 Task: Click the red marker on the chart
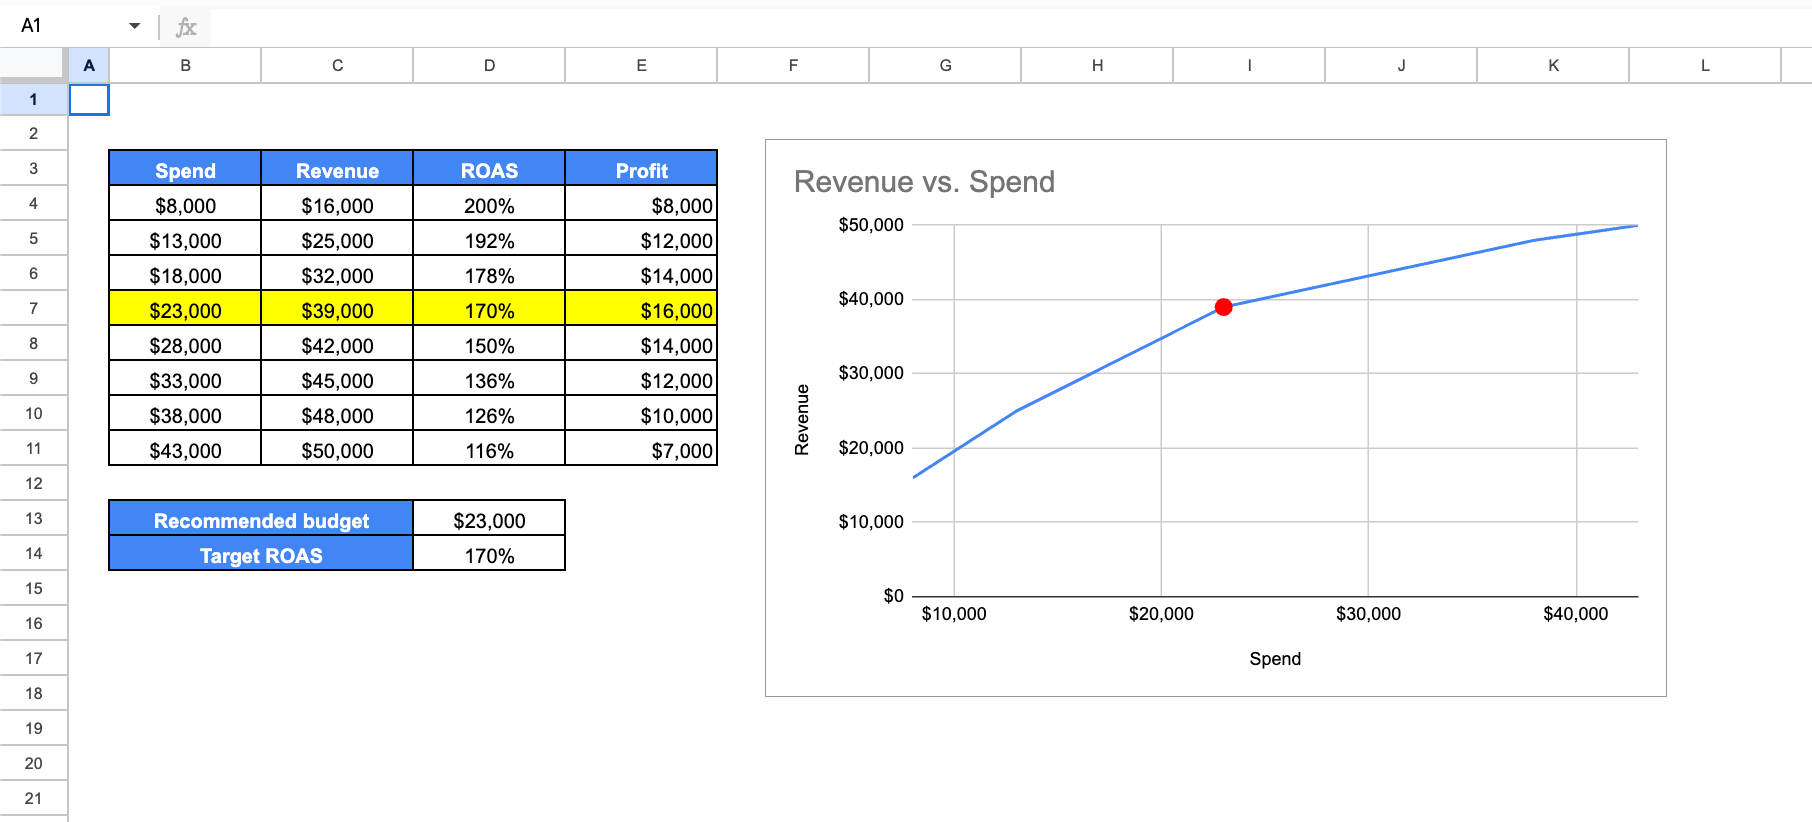1223,307
